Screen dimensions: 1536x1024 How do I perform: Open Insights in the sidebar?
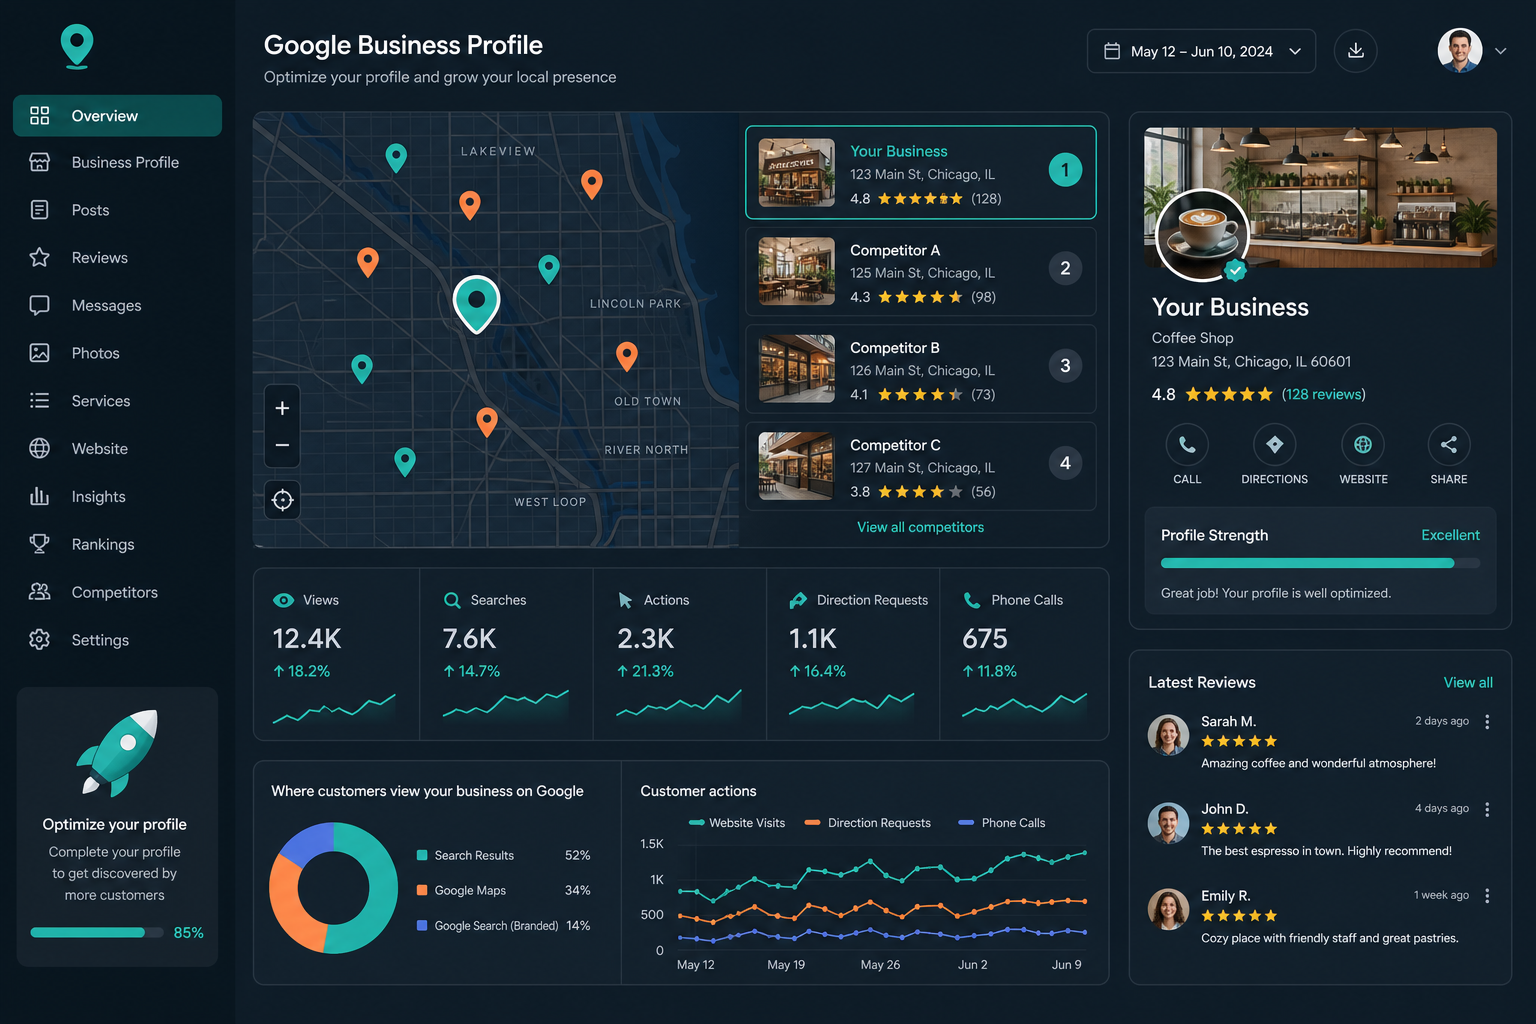point(117,497)
